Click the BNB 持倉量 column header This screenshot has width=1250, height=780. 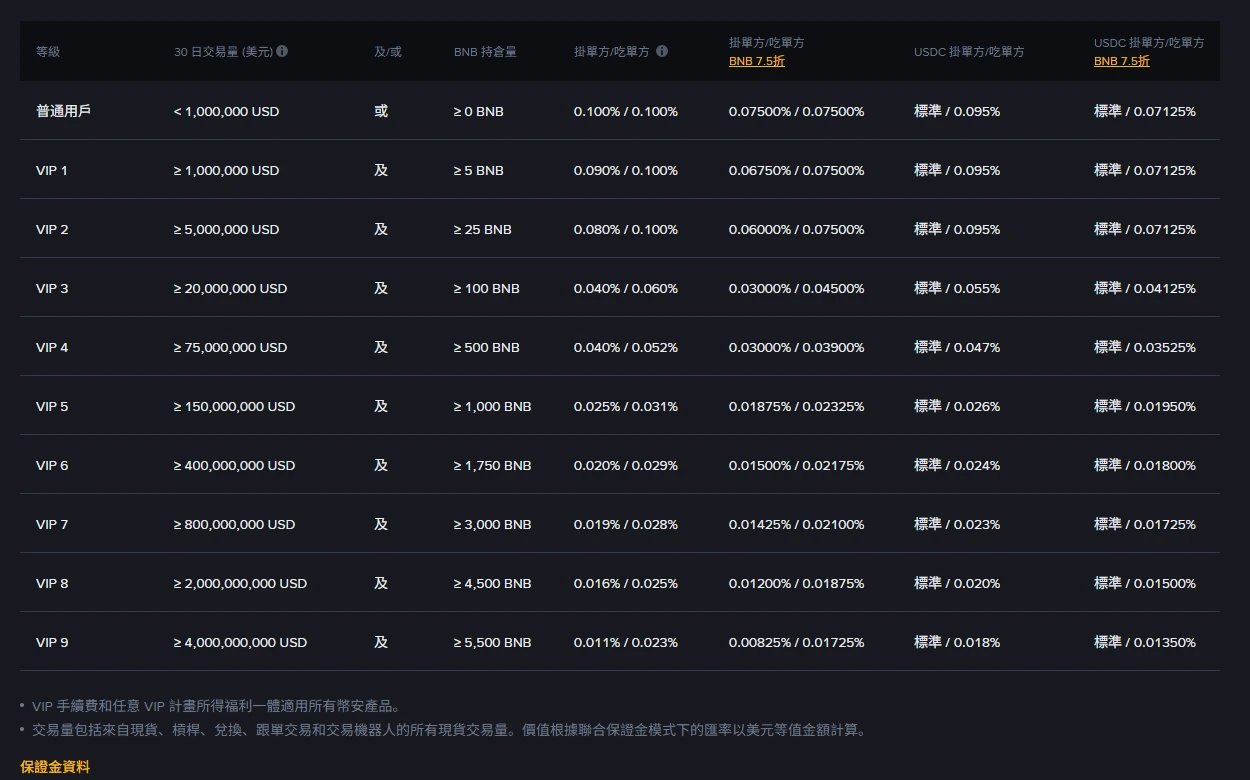tap(485, 51)
